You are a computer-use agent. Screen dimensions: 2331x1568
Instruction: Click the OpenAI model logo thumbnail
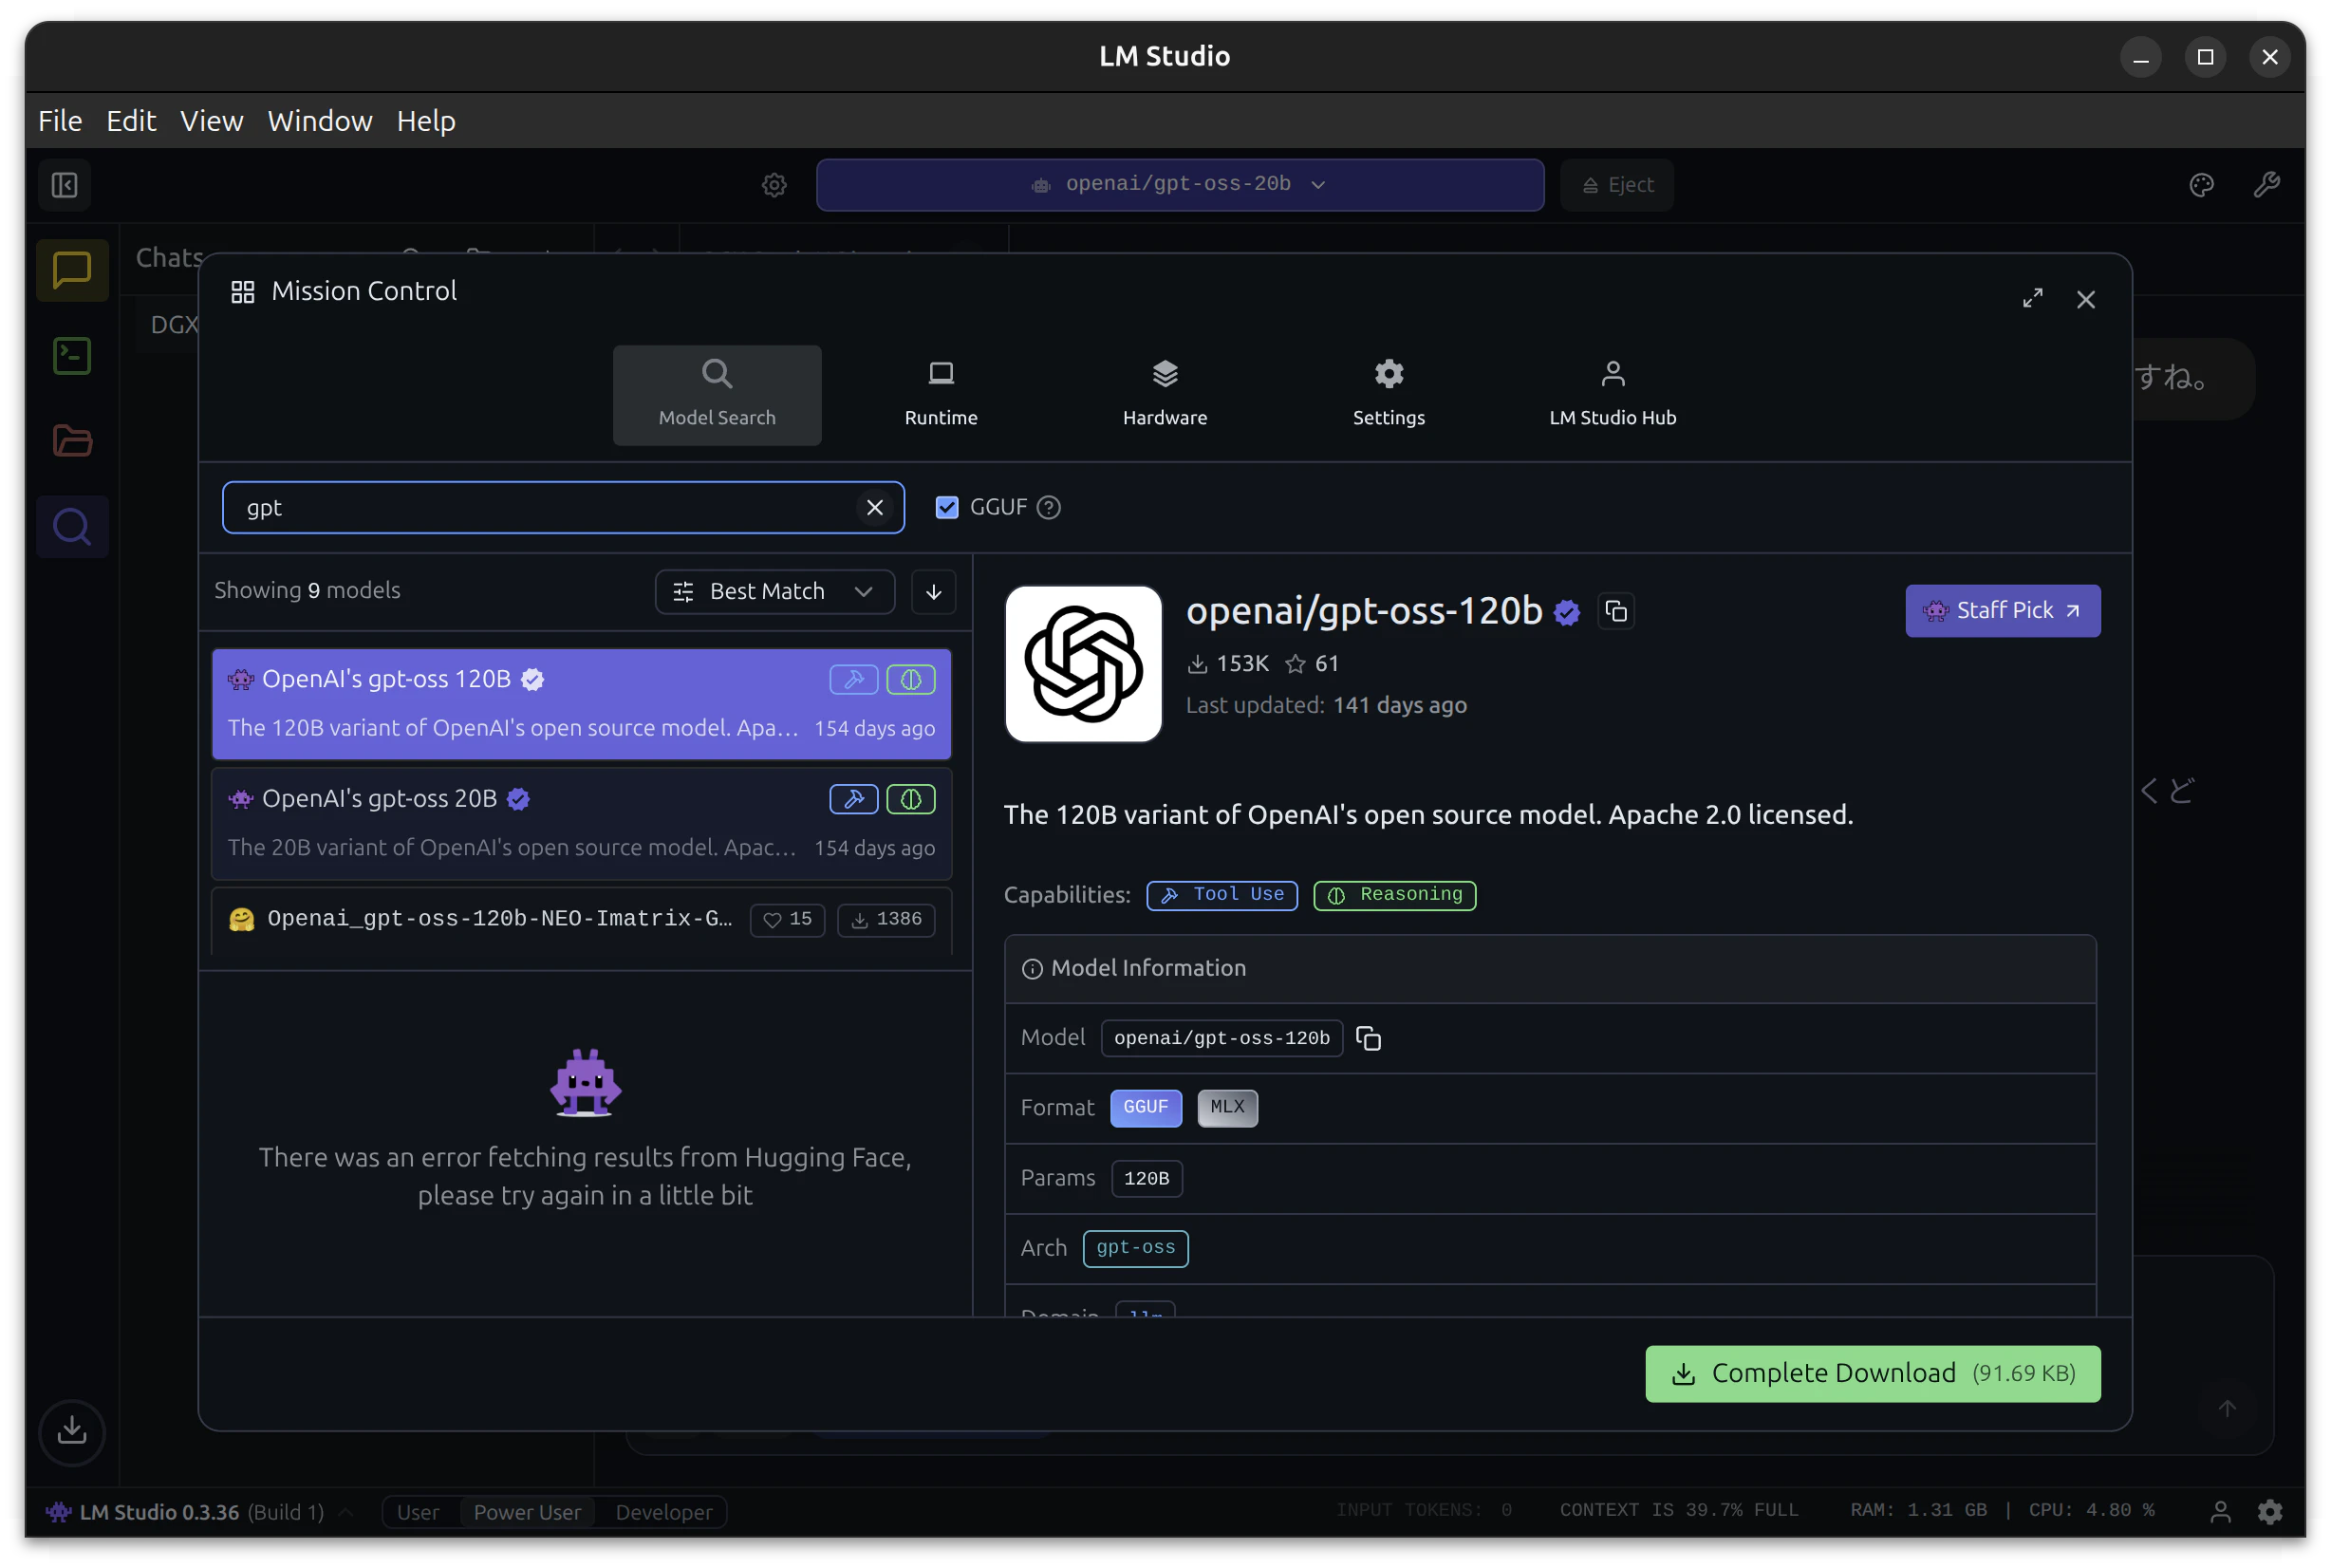click(1083, 664)
